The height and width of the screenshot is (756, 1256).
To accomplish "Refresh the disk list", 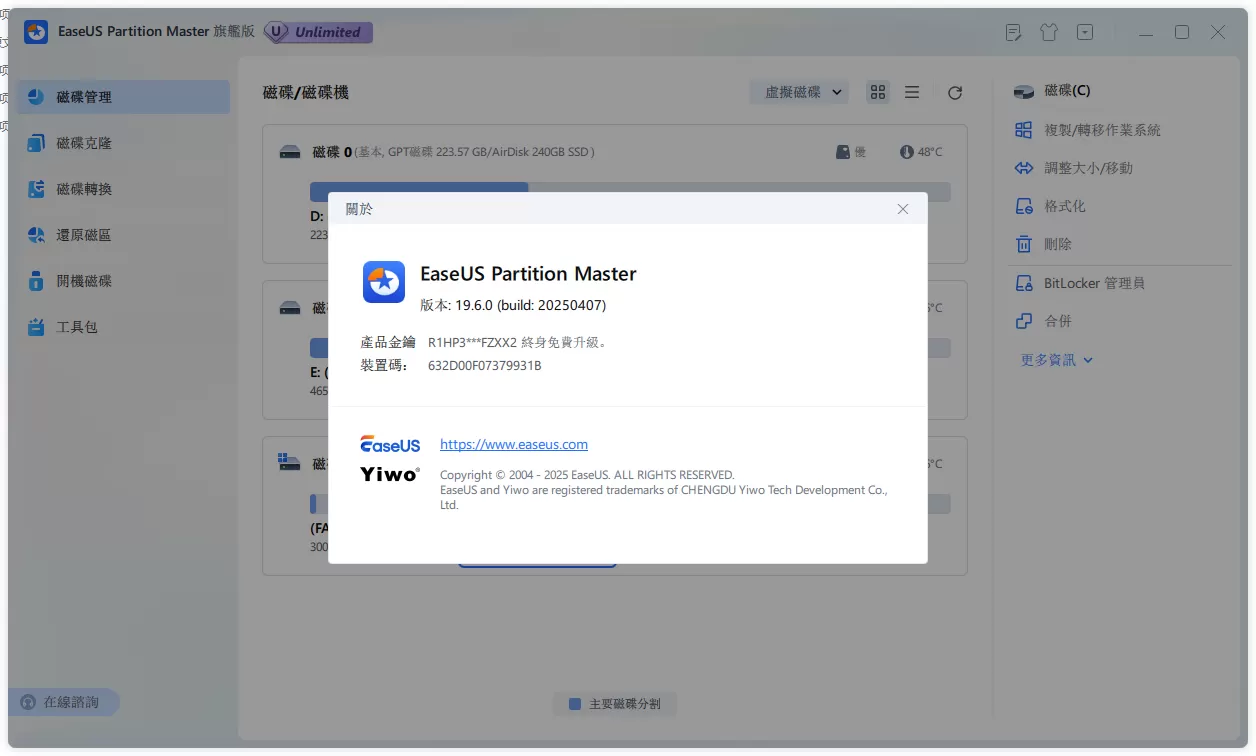I will coord(954,92).
